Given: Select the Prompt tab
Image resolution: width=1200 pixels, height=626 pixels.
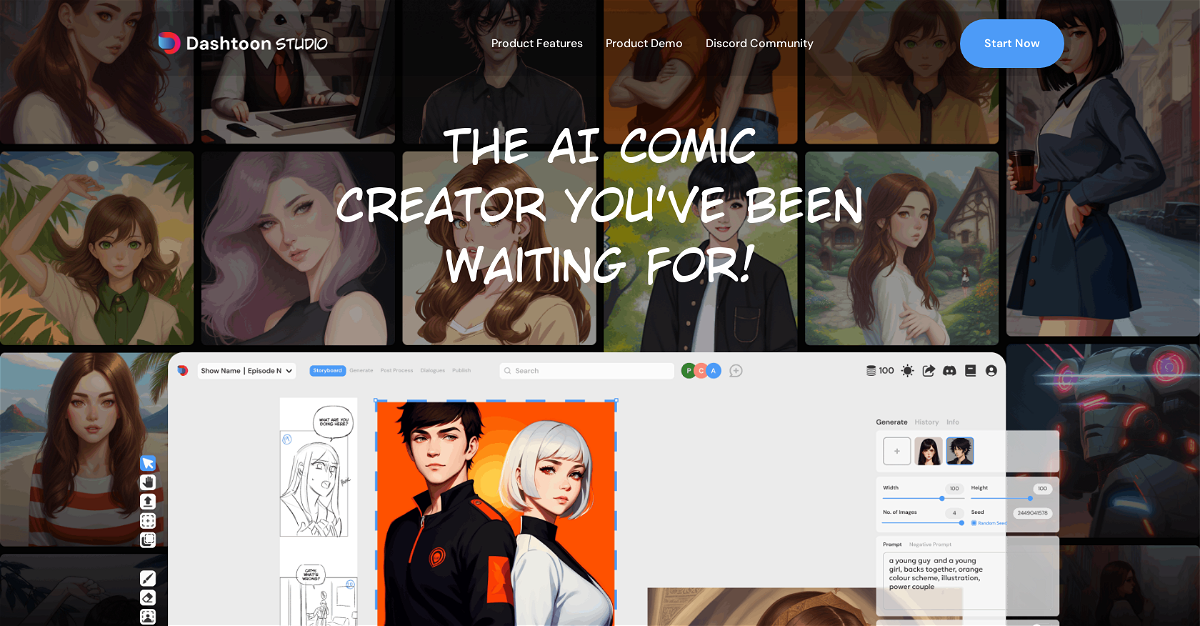Looking at the screenshot, I should (x=892, y=544).
